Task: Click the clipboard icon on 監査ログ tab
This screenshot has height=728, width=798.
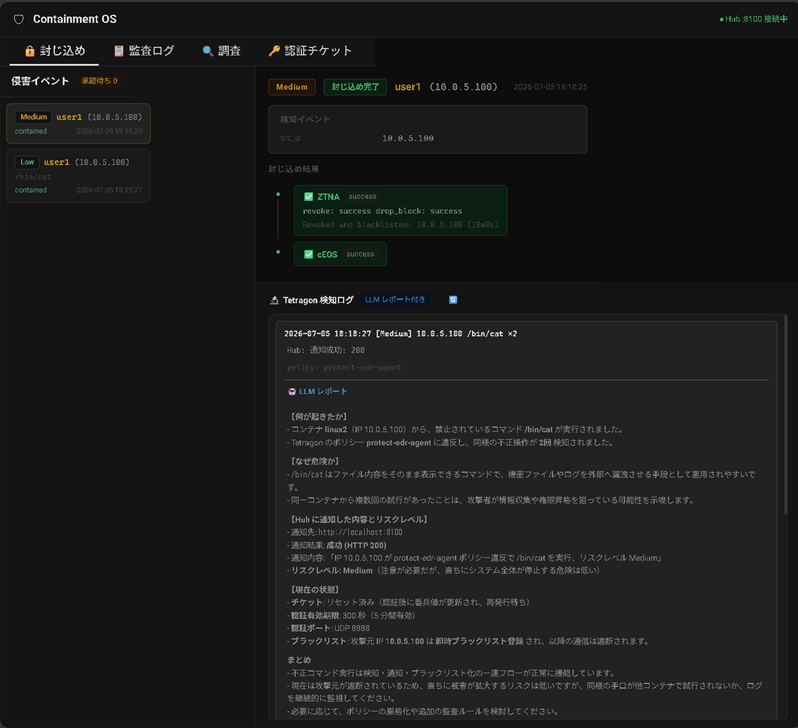Action: click(119, 51)
